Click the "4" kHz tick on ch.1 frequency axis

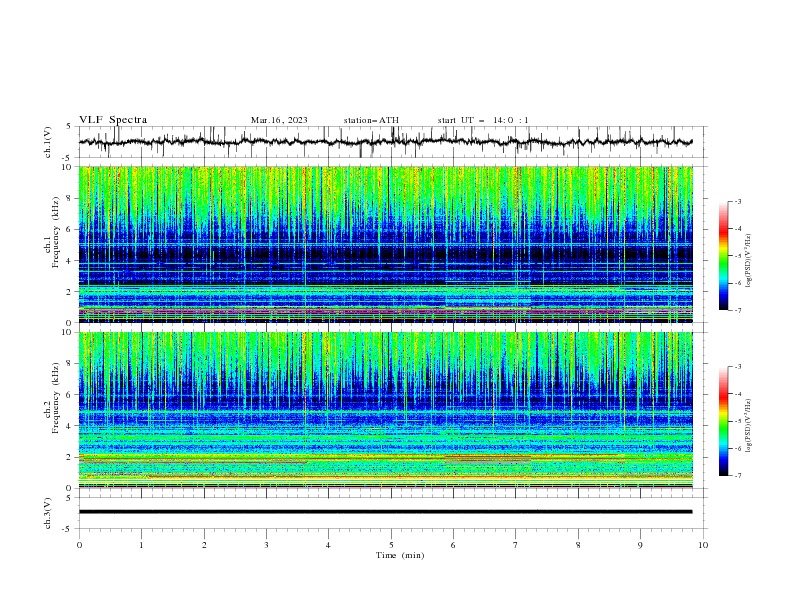pyautogui.click(x=70, y=261)
